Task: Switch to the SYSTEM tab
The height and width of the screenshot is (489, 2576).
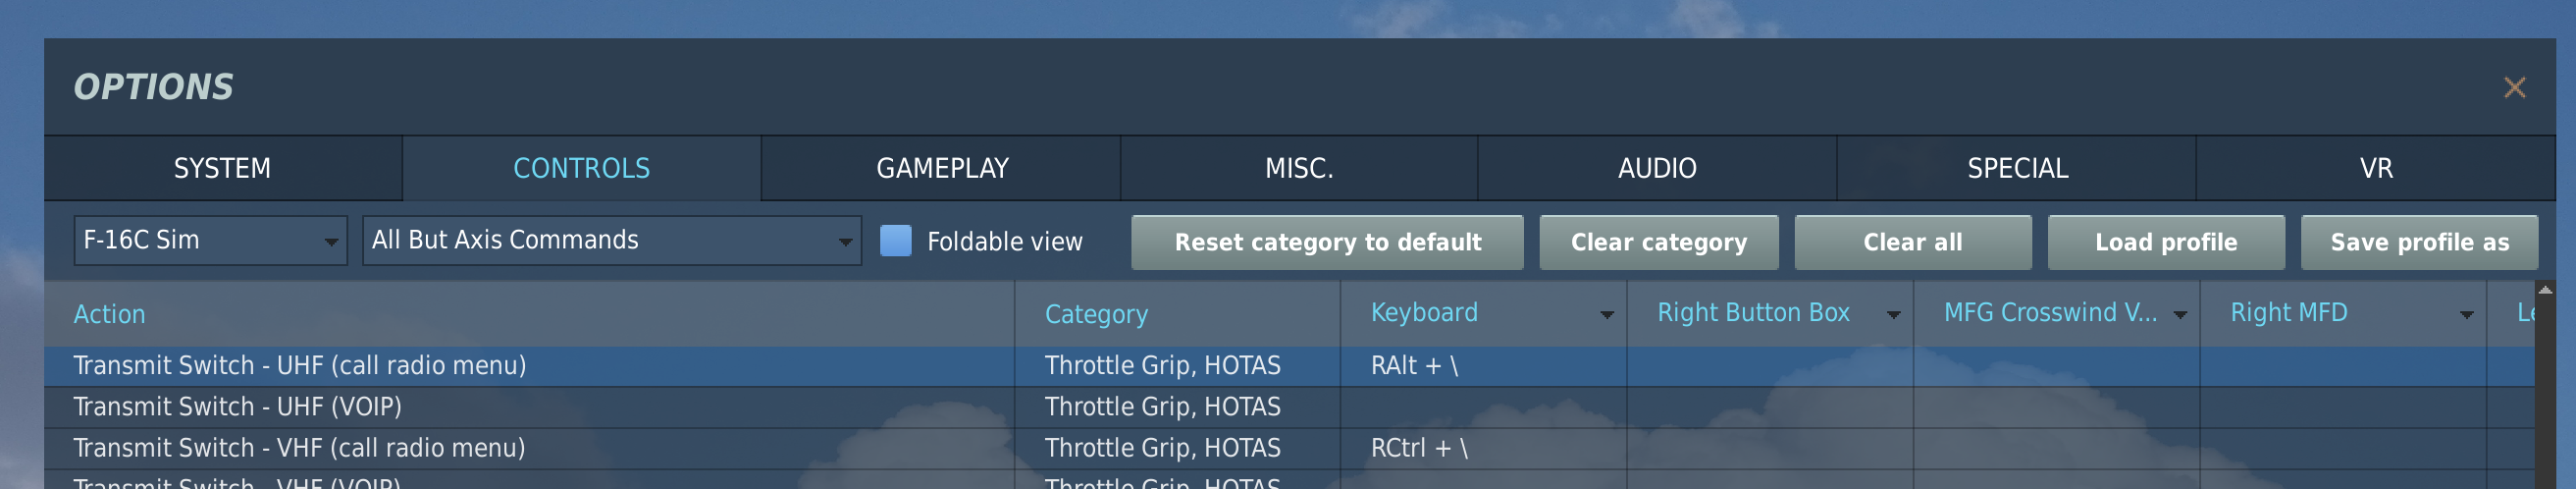Action: 223,168
